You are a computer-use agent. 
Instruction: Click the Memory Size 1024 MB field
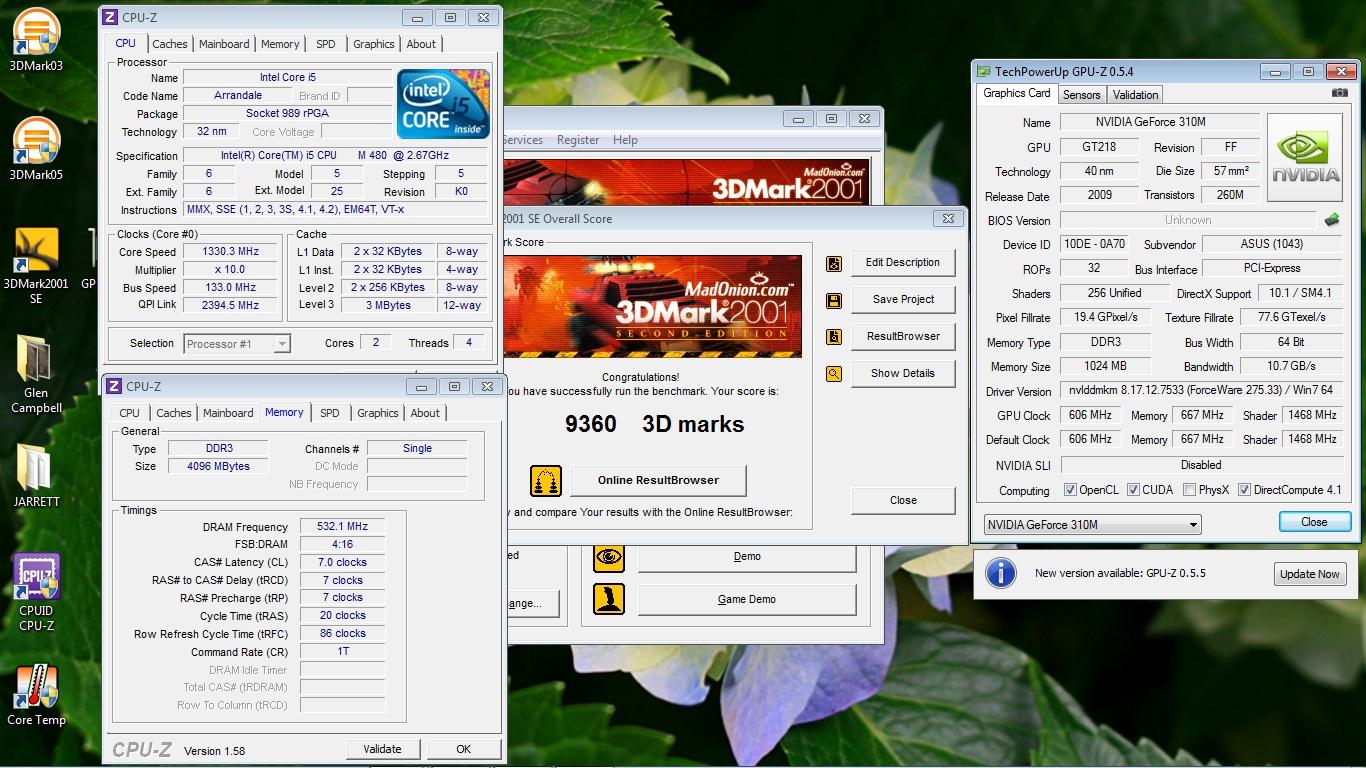point(1105,367)
